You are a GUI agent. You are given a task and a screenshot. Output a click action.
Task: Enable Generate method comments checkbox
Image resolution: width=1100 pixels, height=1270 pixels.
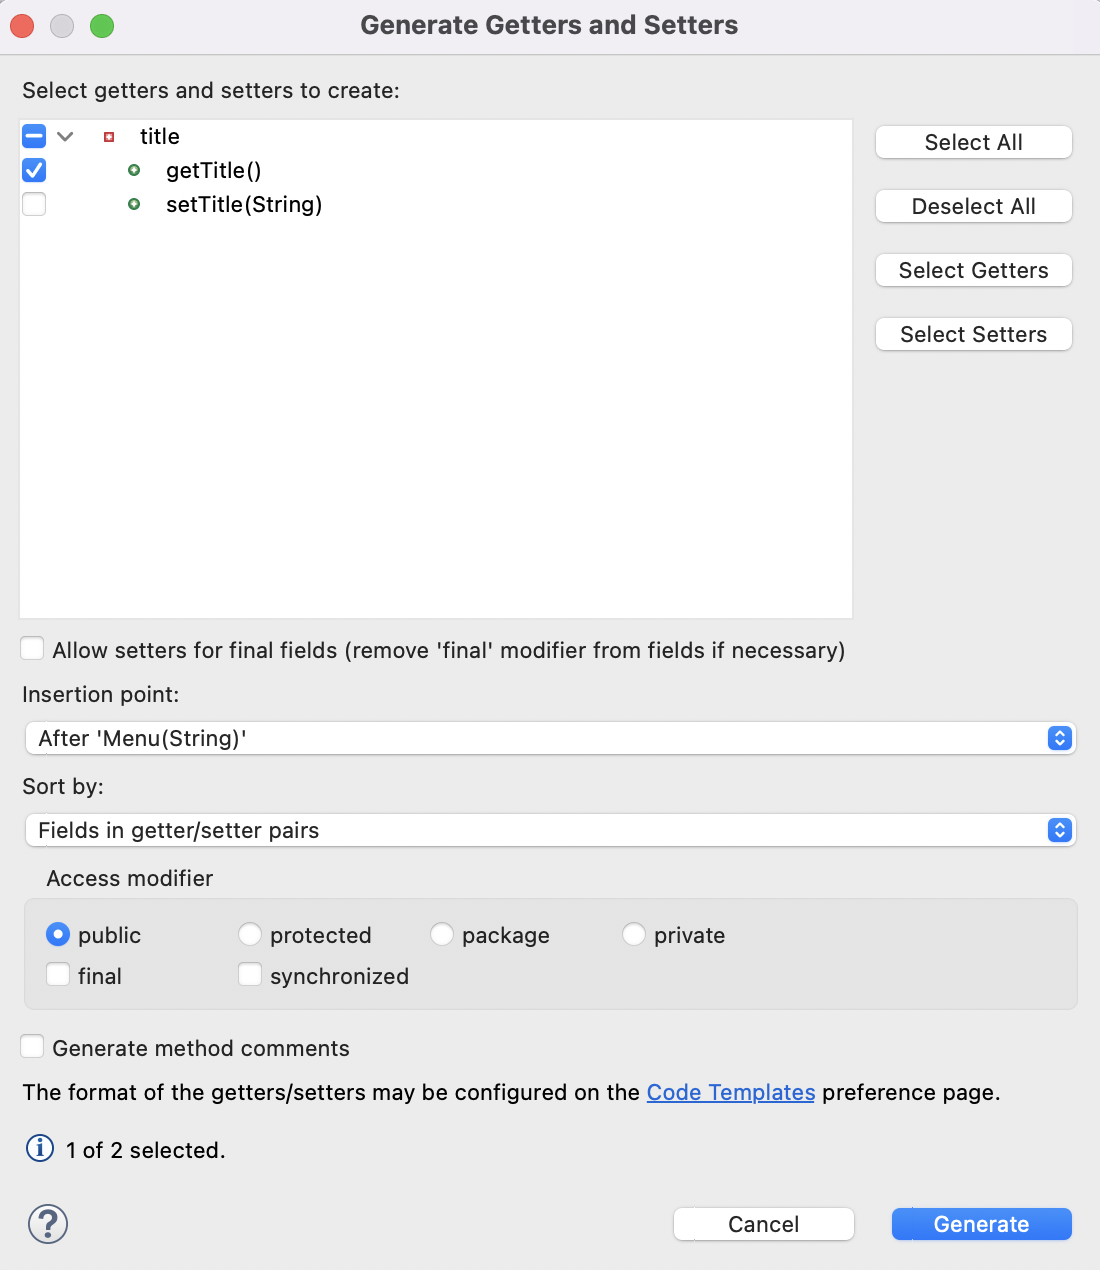coord(32,1047)
